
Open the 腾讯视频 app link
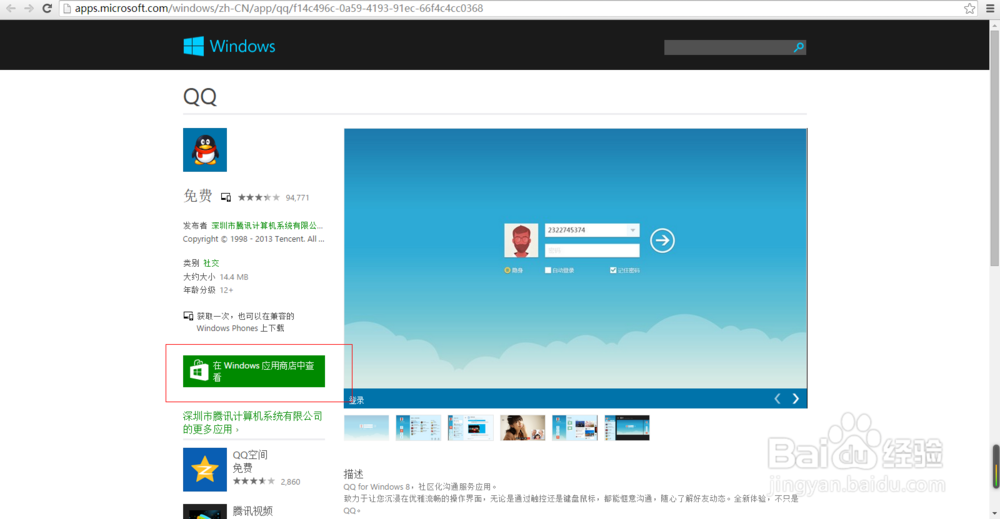point(253,511)
